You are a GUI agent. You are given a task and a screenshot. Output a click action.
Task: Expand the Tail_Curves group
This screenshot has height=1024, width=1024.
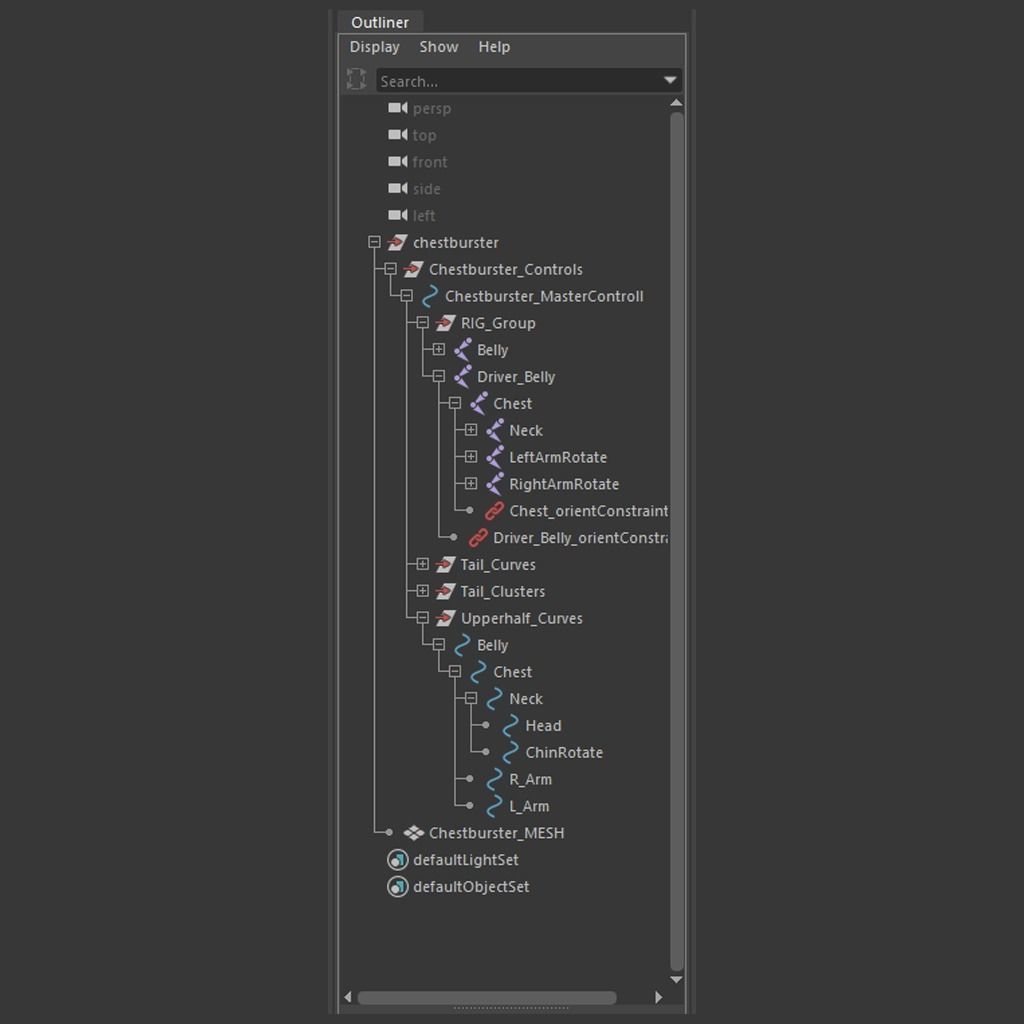pyautogui.click(x=422, y=565)
